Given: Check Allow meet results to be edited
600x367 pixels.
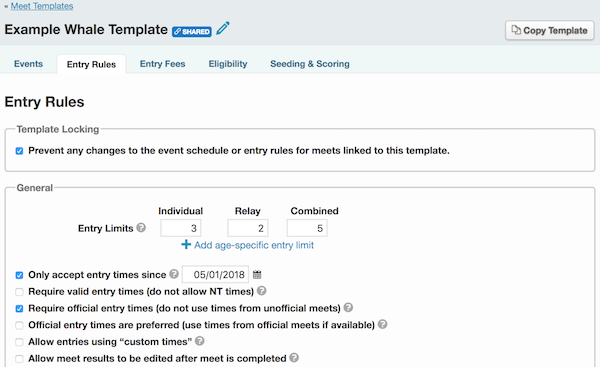Looking at the screenshot, I should (19, 359).
